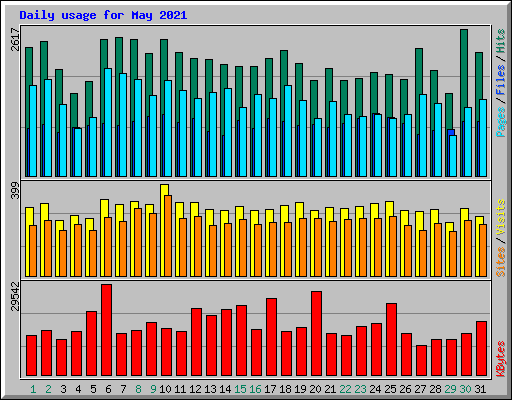The height and width of the screenshot is (400, 512).
Task: Click the "KBytes" legend label
Action: (500, 359)
